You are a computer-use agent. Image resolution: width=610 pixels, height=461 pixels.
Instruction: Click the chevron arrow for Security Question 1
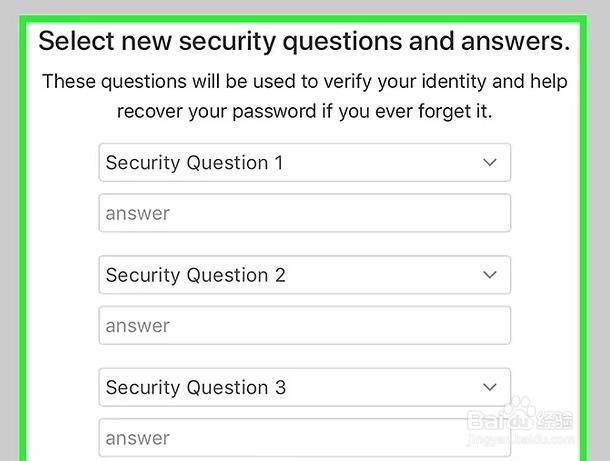pos(489,162)
